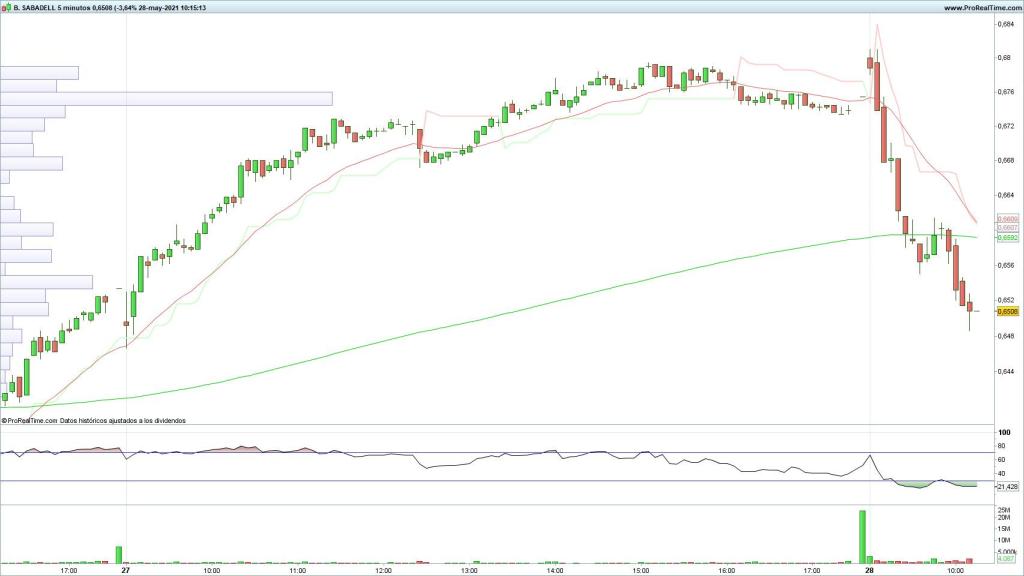Click the ProRealTime.com copyright notice text
1024x576 pixels.
coord(94,421)
